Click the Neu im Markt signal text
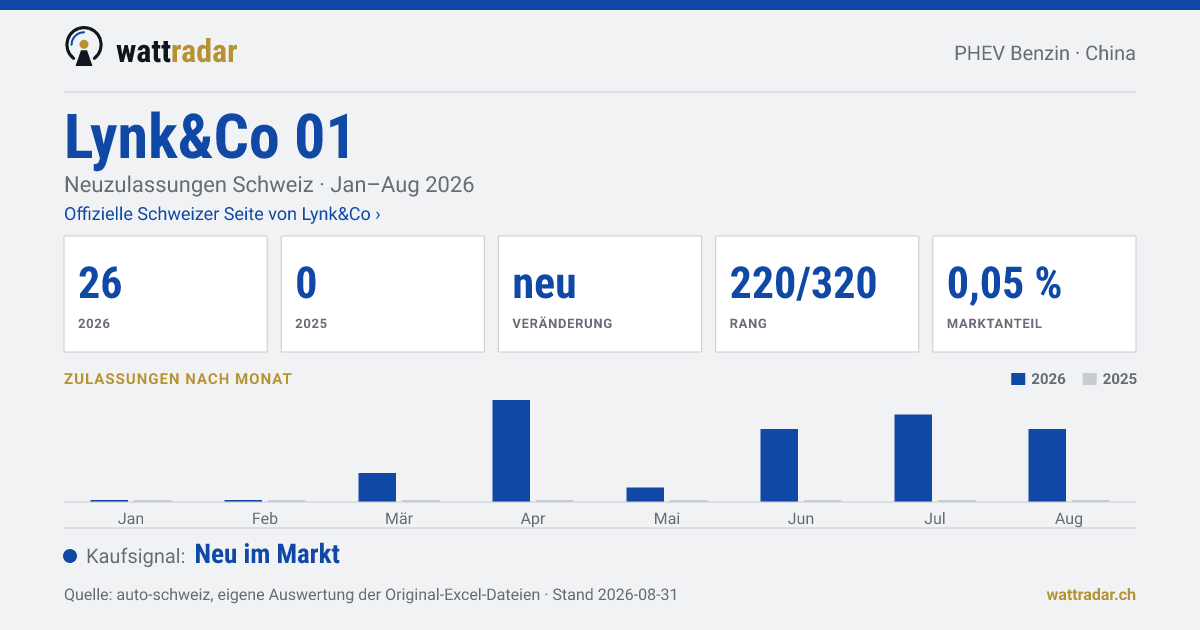 (267, 554)
